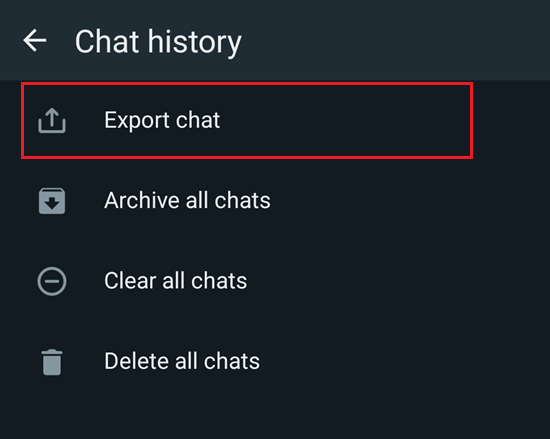Image resolution: width=550 pixels, height=439 pixels.
Task: Click blank area of Archive all chats row
Action: tap(403, 201)
